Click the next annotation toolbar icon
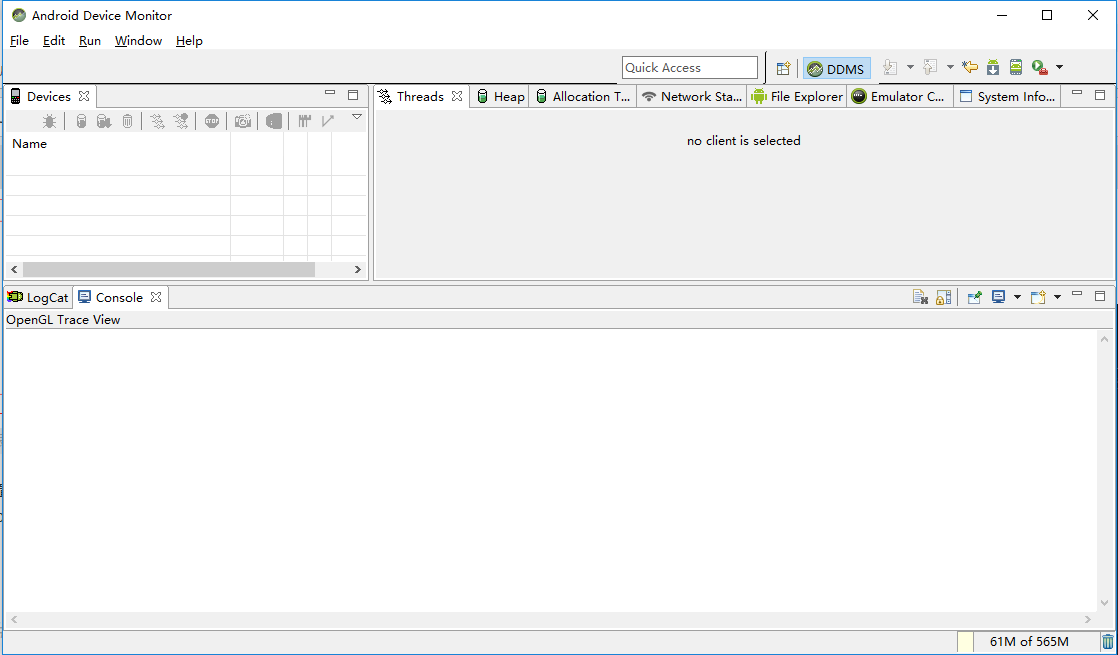Screen dimensions: 1118x655 point(890,67)
